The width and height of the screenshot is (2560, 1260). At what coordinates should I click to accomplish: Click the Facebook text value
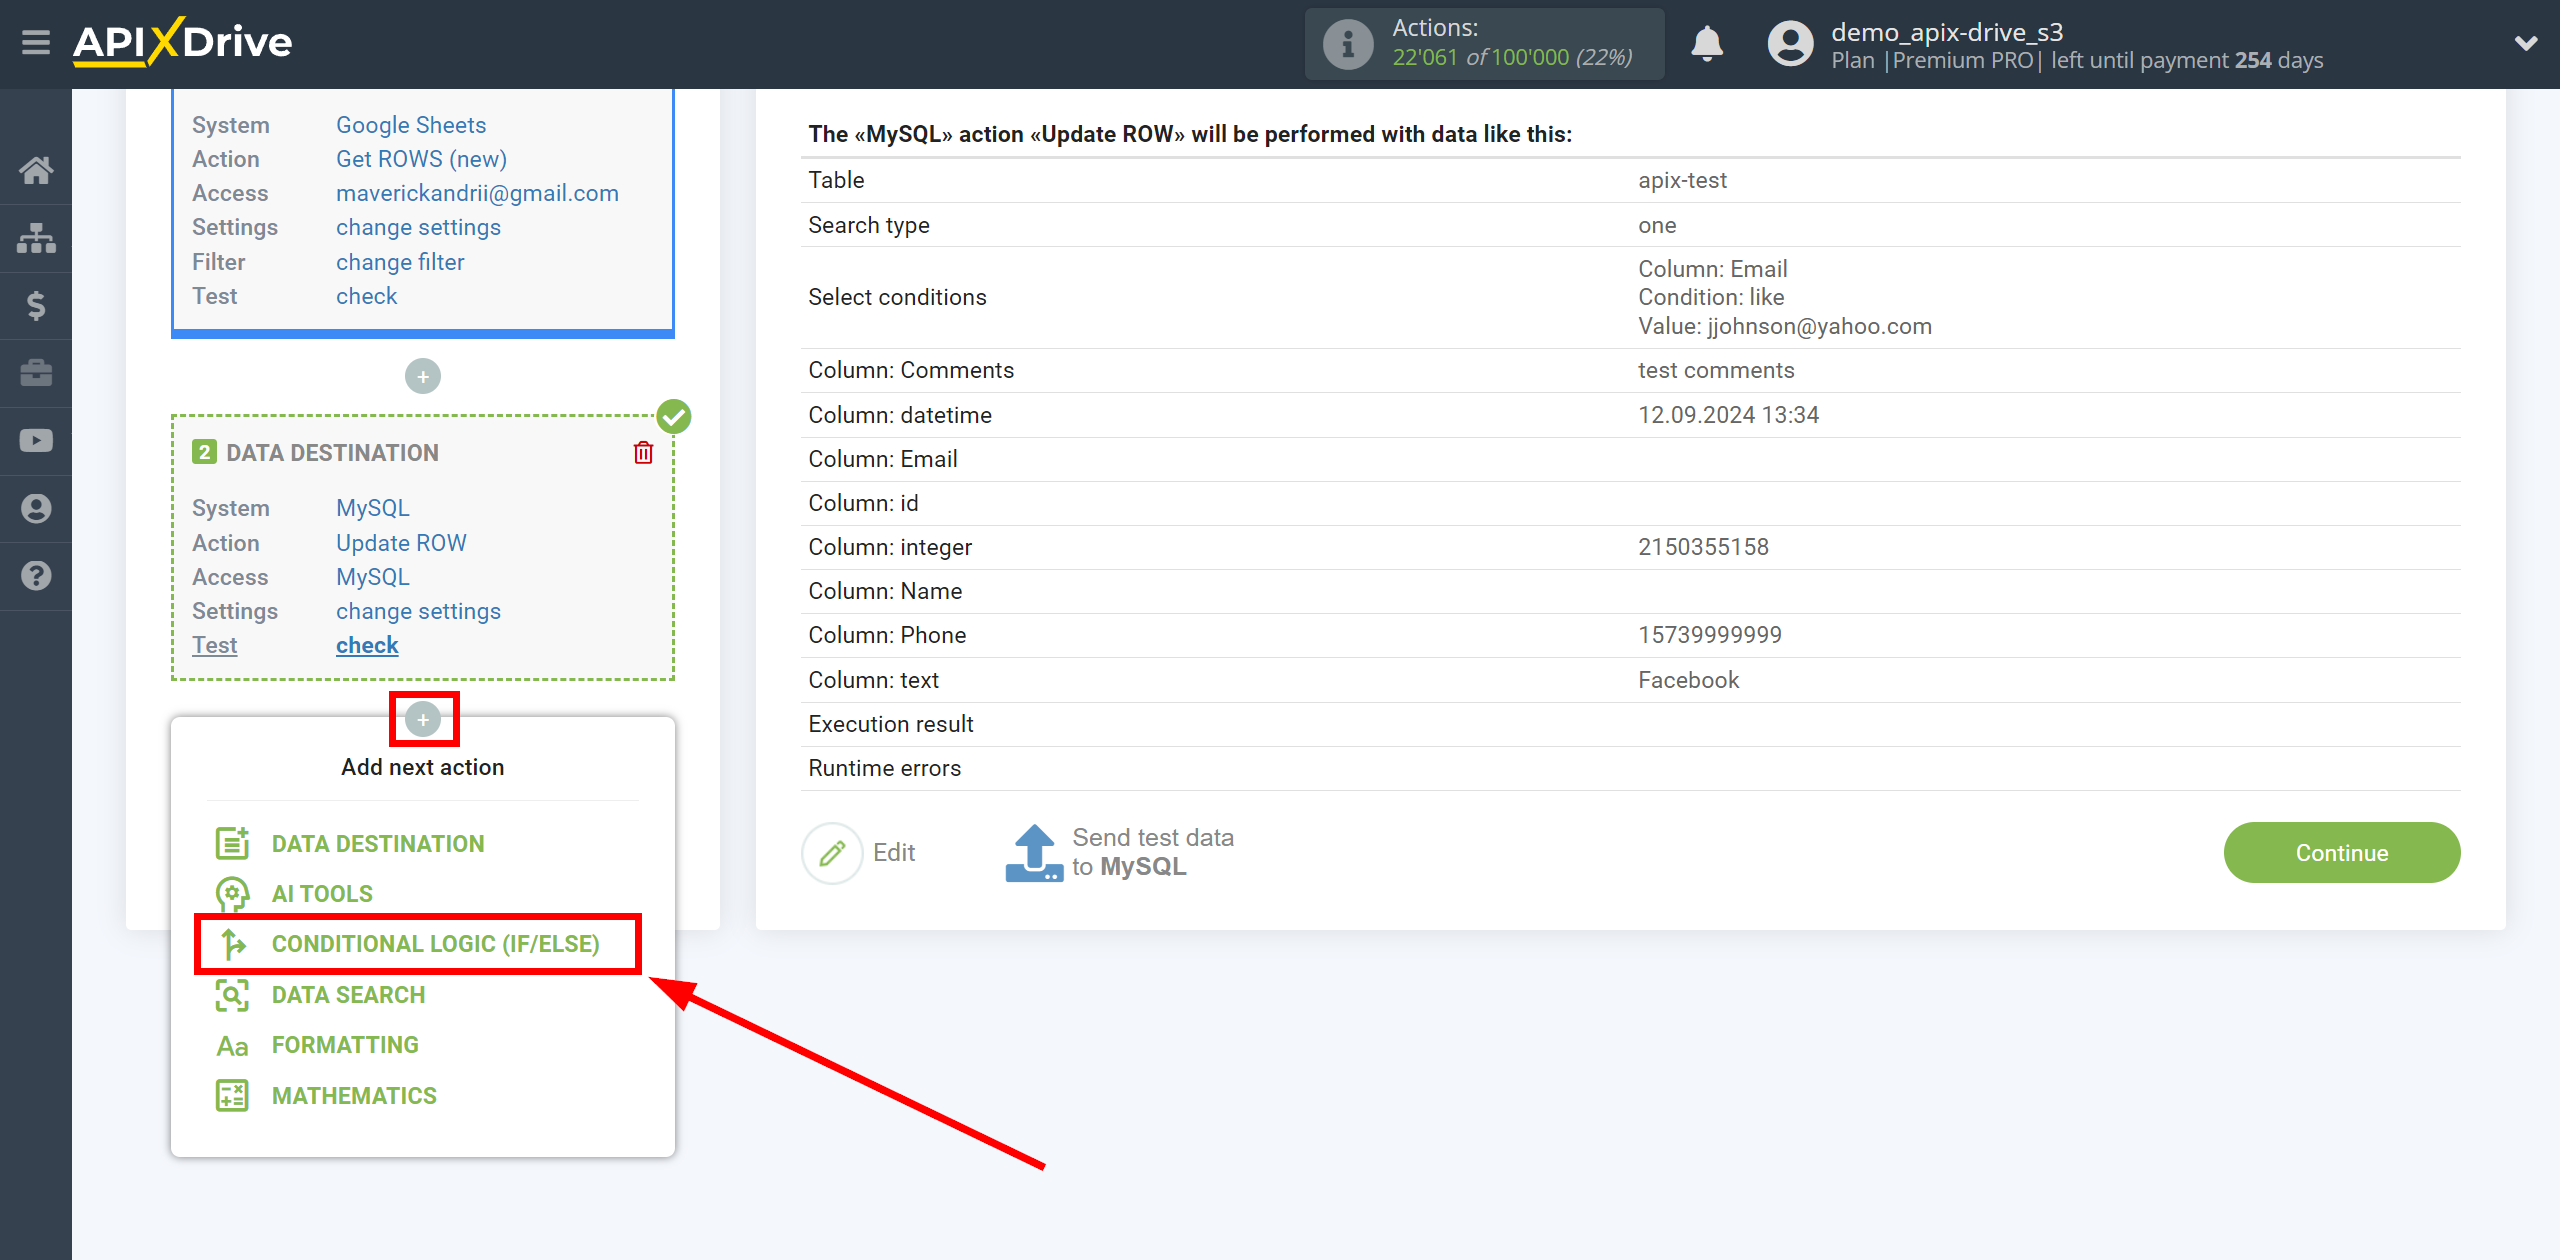click(1688, 680)
